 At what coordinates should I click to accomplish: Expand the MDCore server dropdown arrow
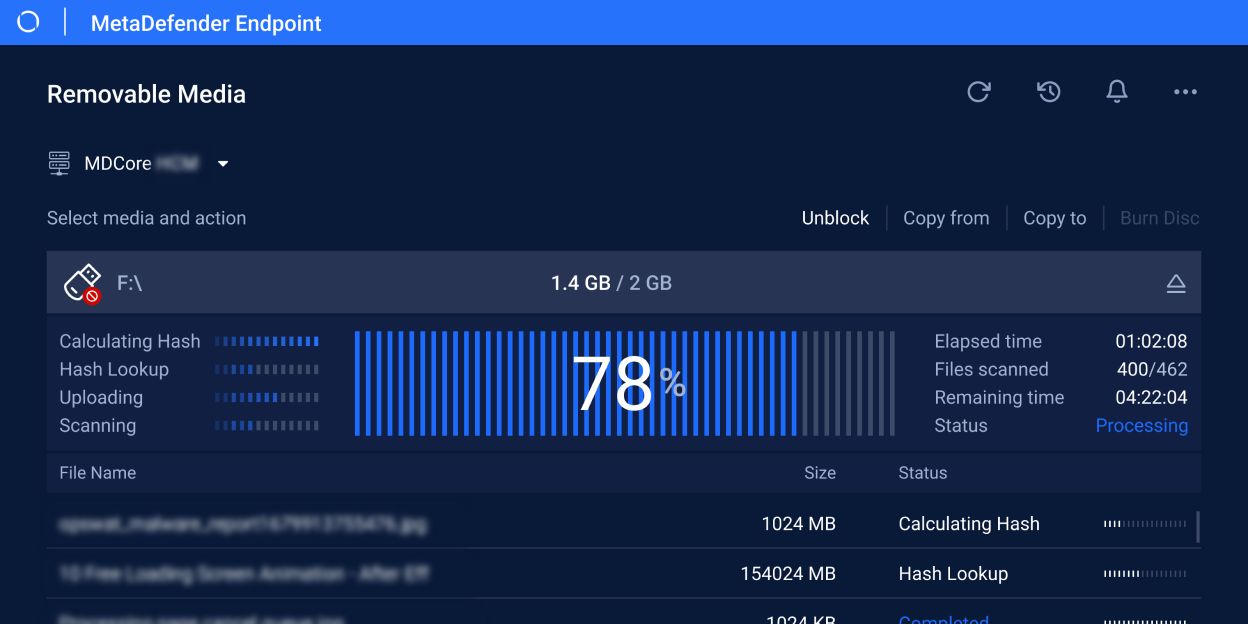click(223, 164)
